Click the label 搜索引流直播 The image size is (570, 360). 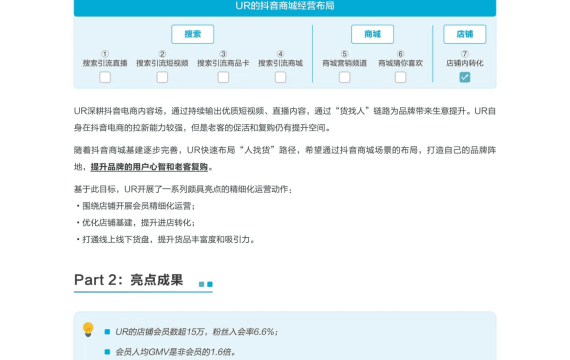[x=105, y=63]
